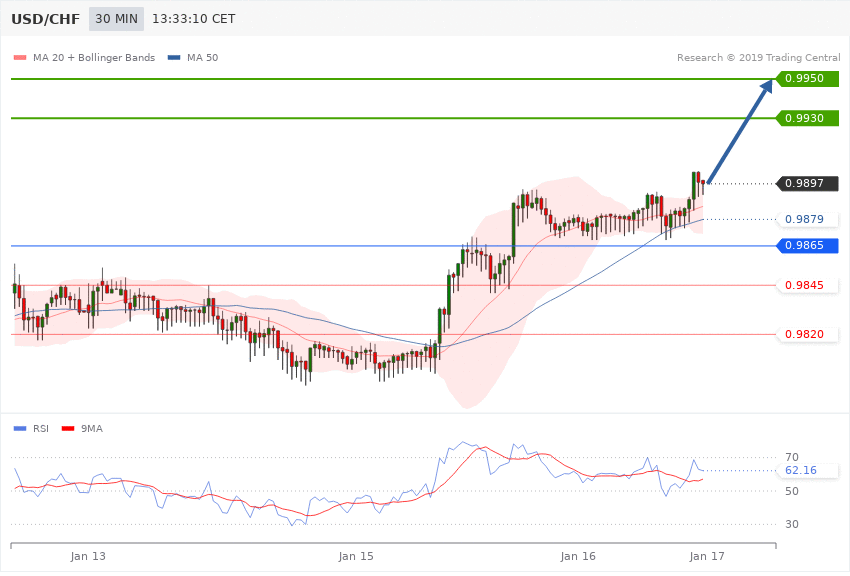
Task: Select the 0.9865 blue pivot label
Action: (808, 245)
